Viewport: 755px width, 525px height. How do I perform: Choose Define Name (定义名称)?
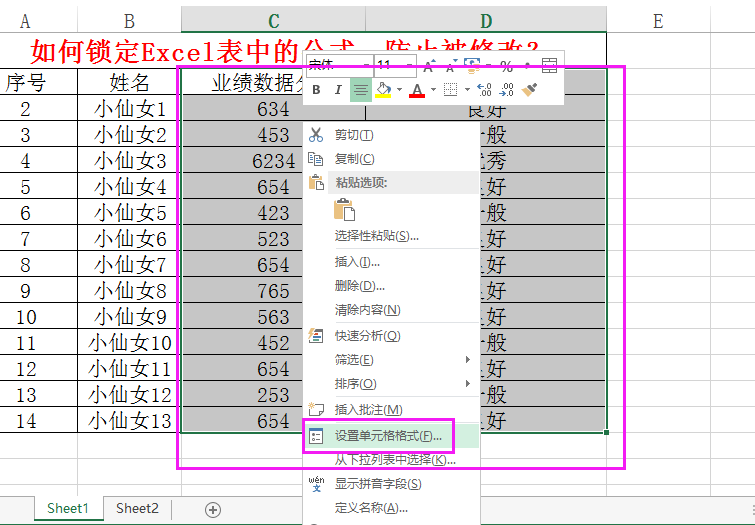click(391, 508)
